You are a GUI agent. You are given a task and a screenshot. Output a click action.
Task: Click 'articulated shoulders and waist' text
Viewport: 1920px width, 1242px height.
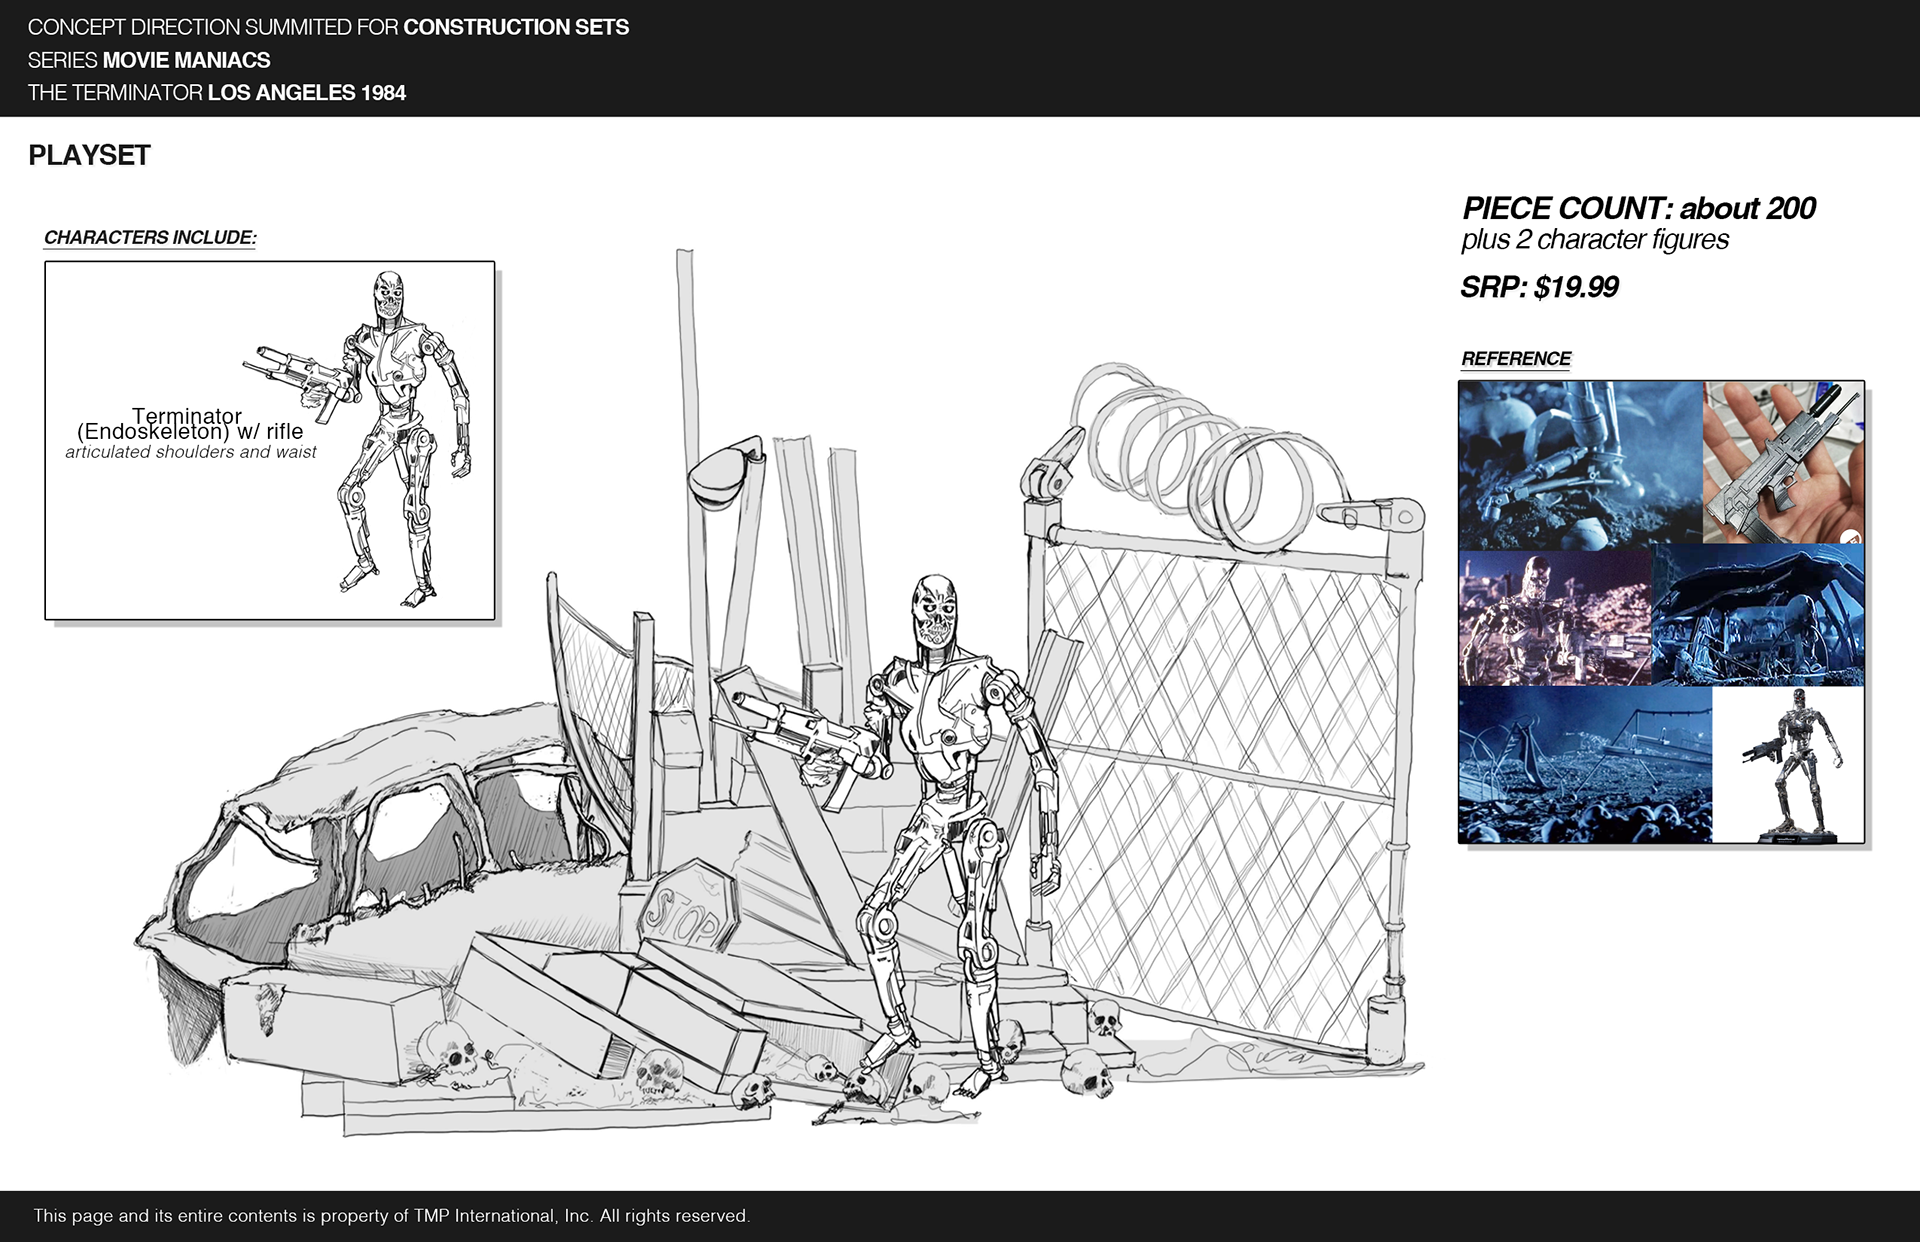(x=191, y=452)
